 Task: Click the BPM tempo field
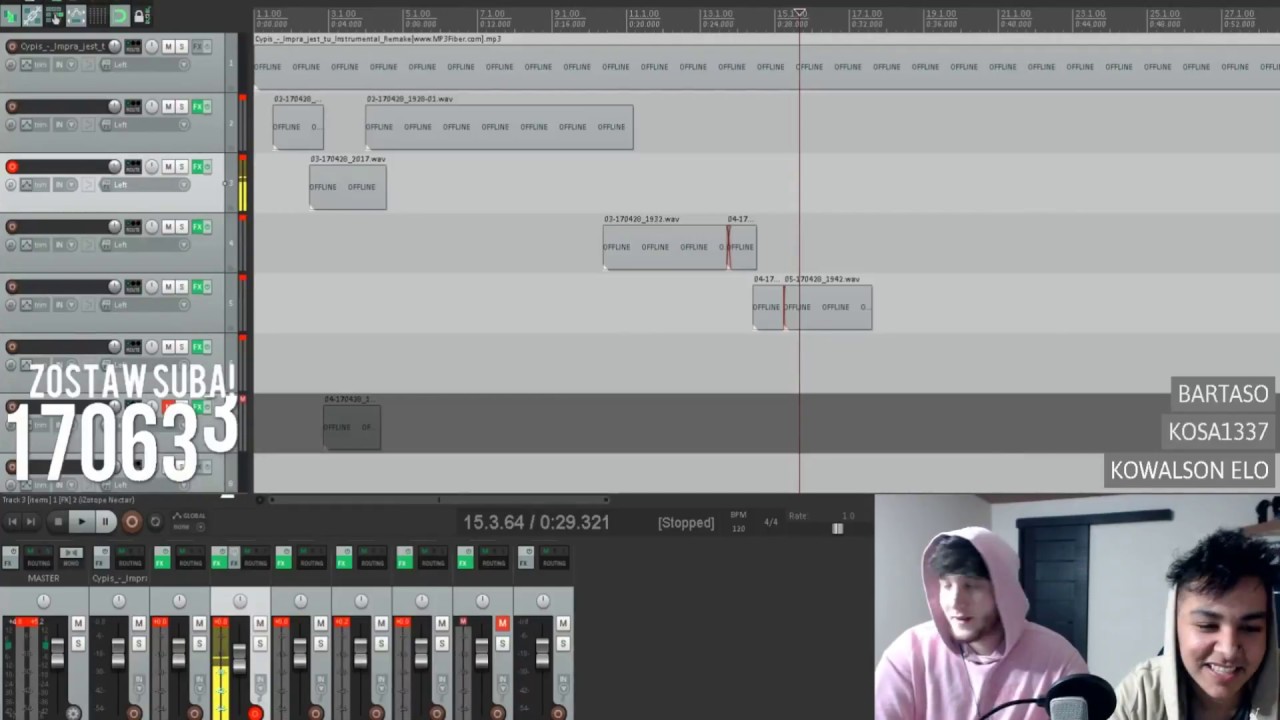[x=738, y=522]
